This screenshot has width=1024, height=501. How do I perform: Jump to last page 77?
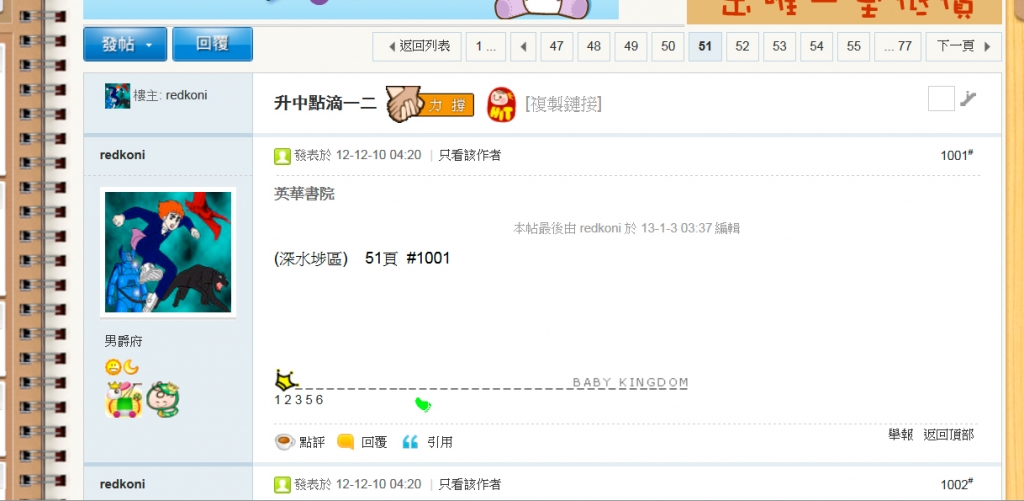(x=897, y=46)
